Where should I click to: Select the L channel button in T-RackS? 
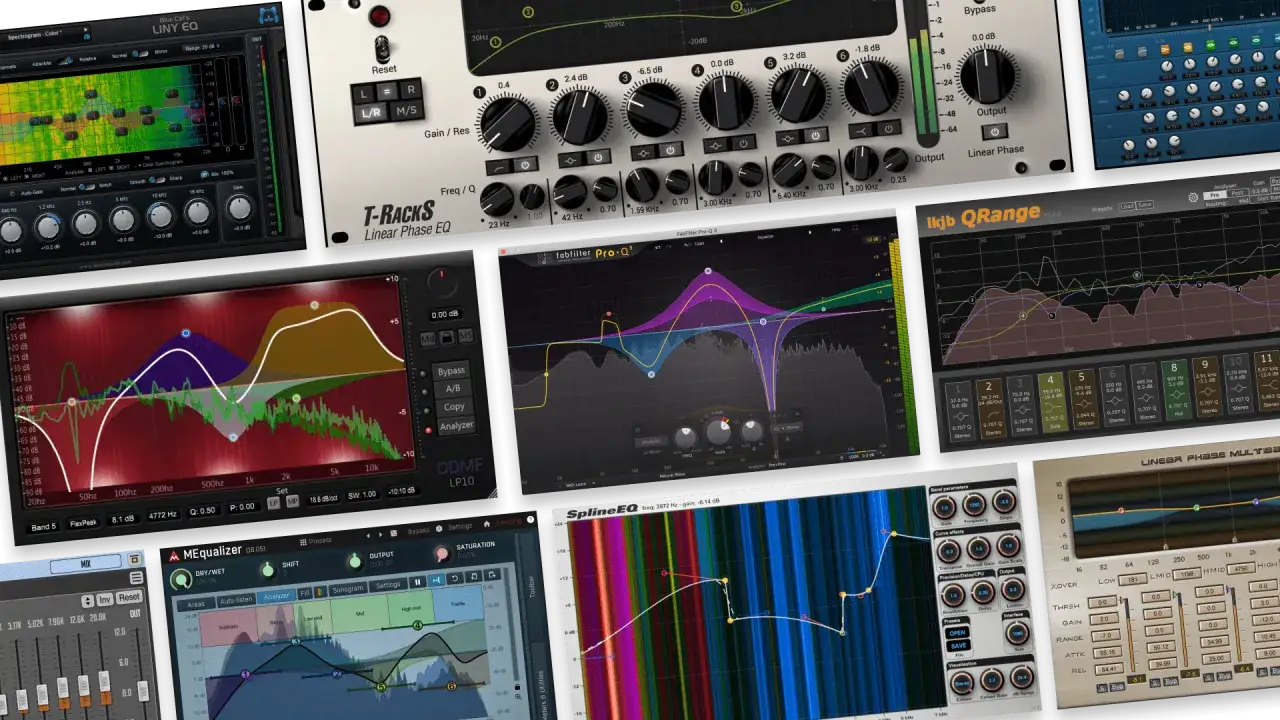click(362, 92)
